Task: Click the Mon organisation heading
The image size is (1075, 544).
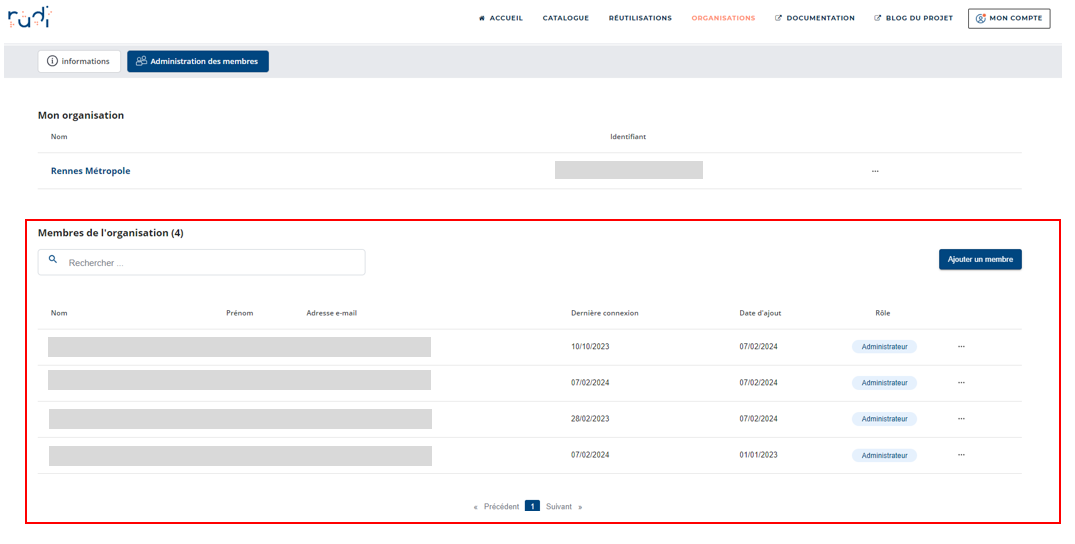Action: tap(81, 115)
